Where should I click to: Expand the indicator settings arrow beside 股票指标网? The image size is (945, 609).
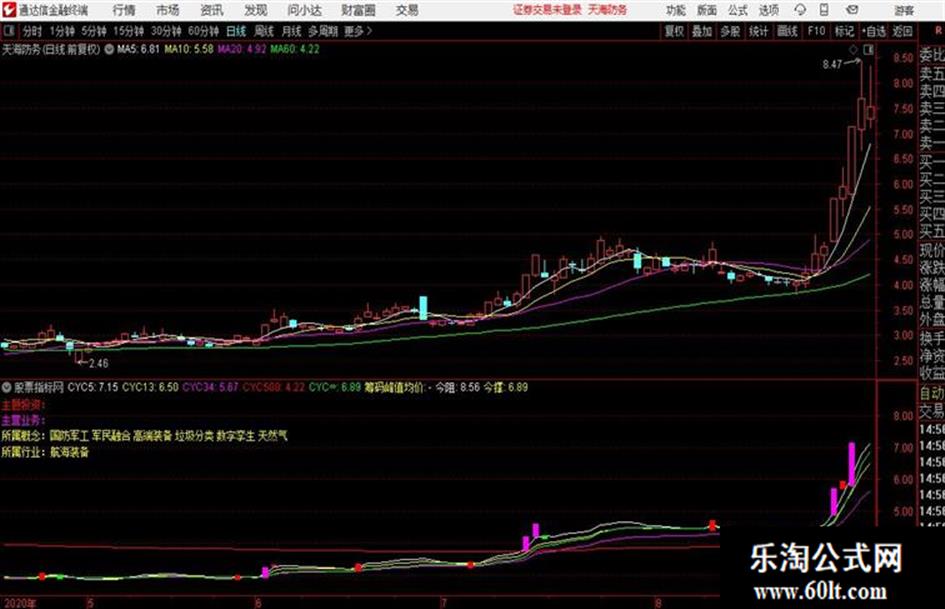coord(7,387)
